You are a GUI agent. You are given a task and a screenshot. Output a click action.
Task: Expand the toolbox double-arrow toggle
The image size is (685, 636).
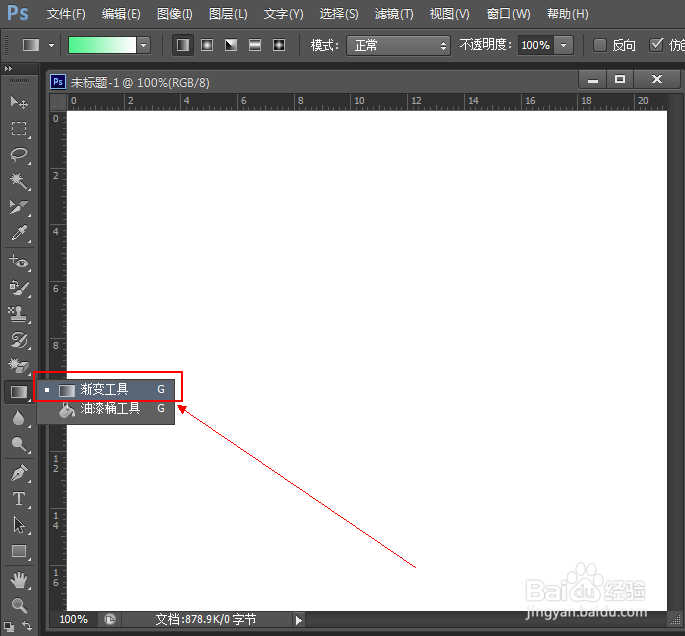coord(8,69)
